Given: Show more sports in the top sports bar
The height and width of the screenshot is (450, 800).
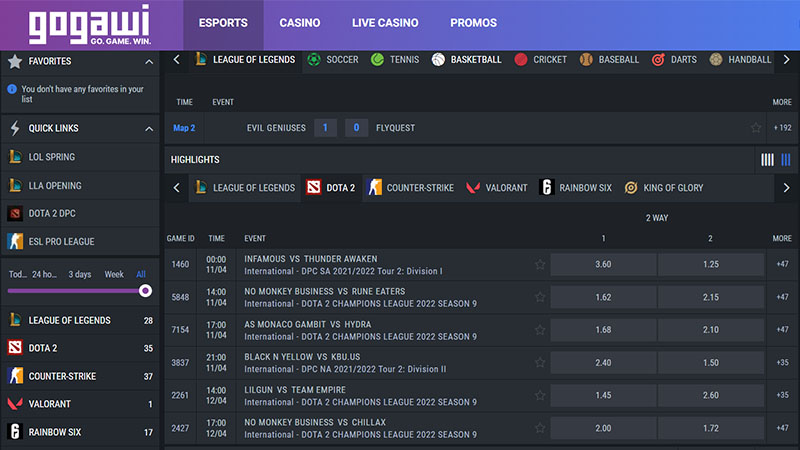Looking at the screenshot, I should coord(786,60).
